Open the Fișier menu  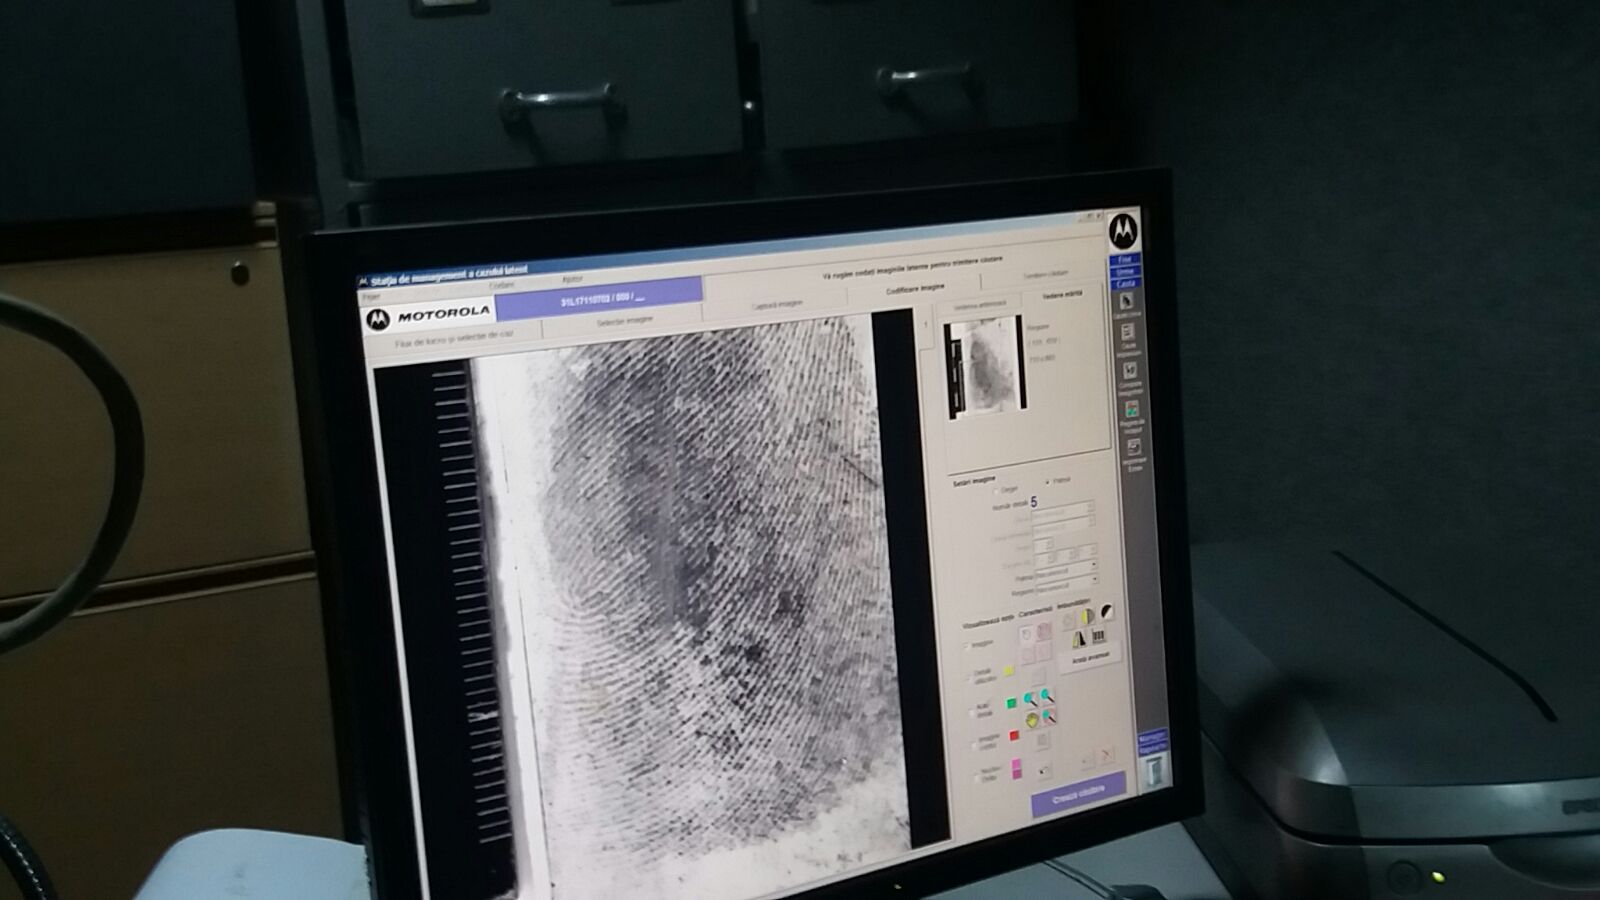371,297
